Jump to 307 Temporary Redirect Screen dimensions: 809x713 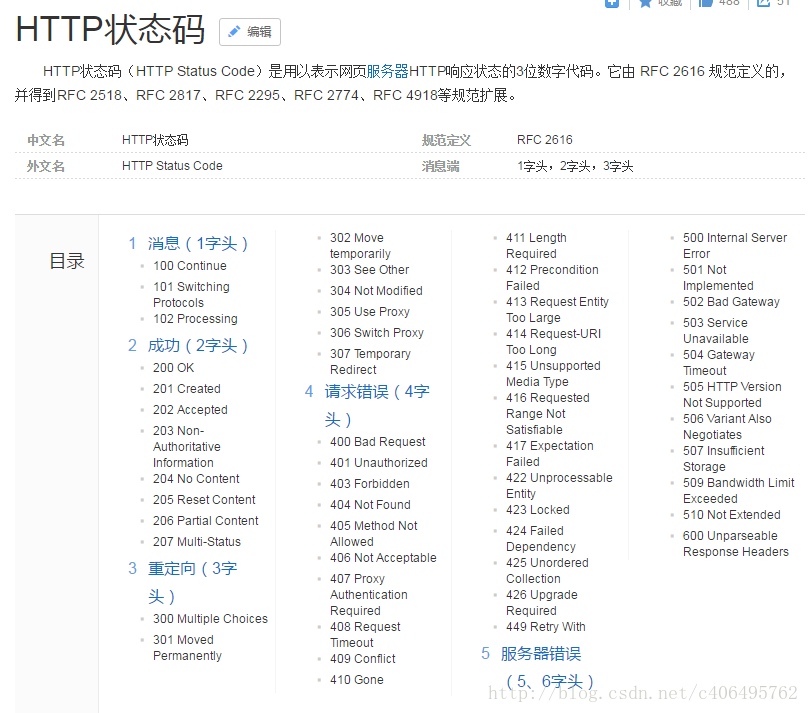point(370,362)
